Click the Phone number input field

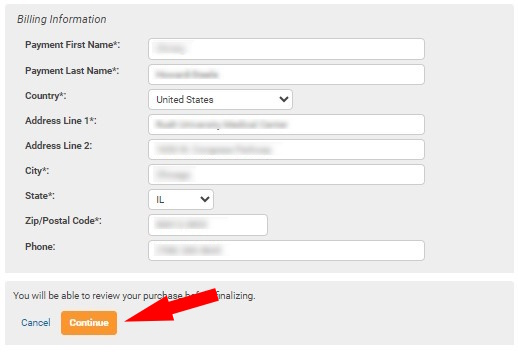[x=286, y=250]
